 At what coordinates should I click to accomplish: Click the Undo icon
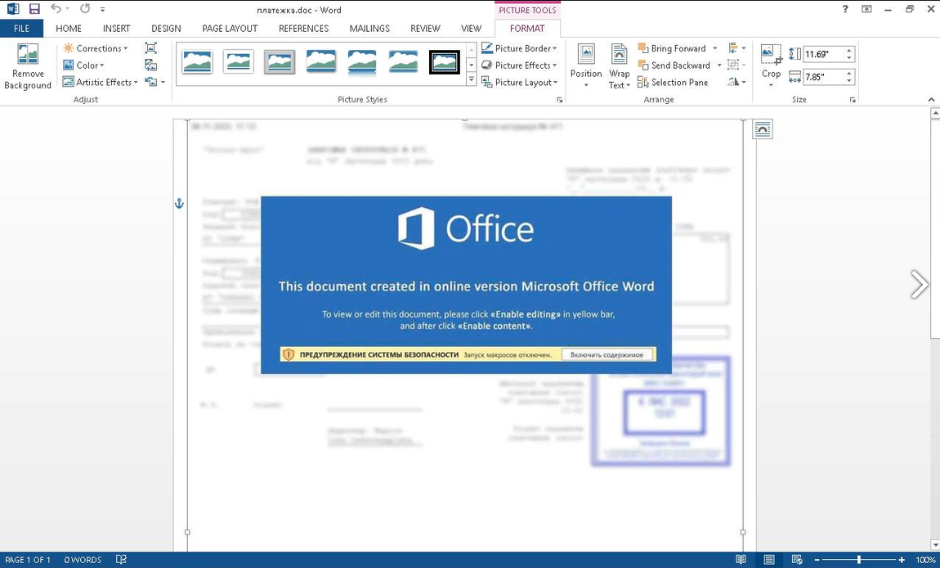pos(56,9)
